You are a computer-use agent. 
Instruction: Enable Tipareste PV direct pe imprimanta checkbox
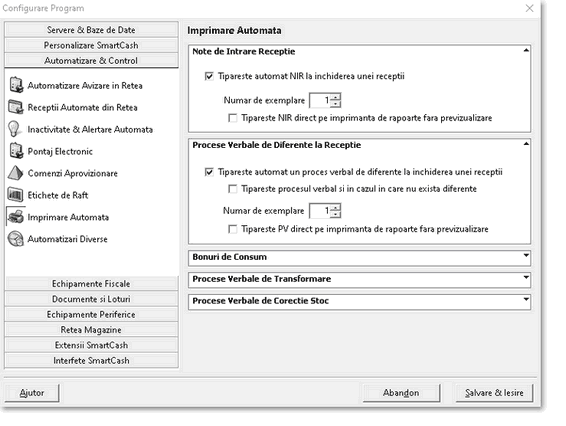233,229
